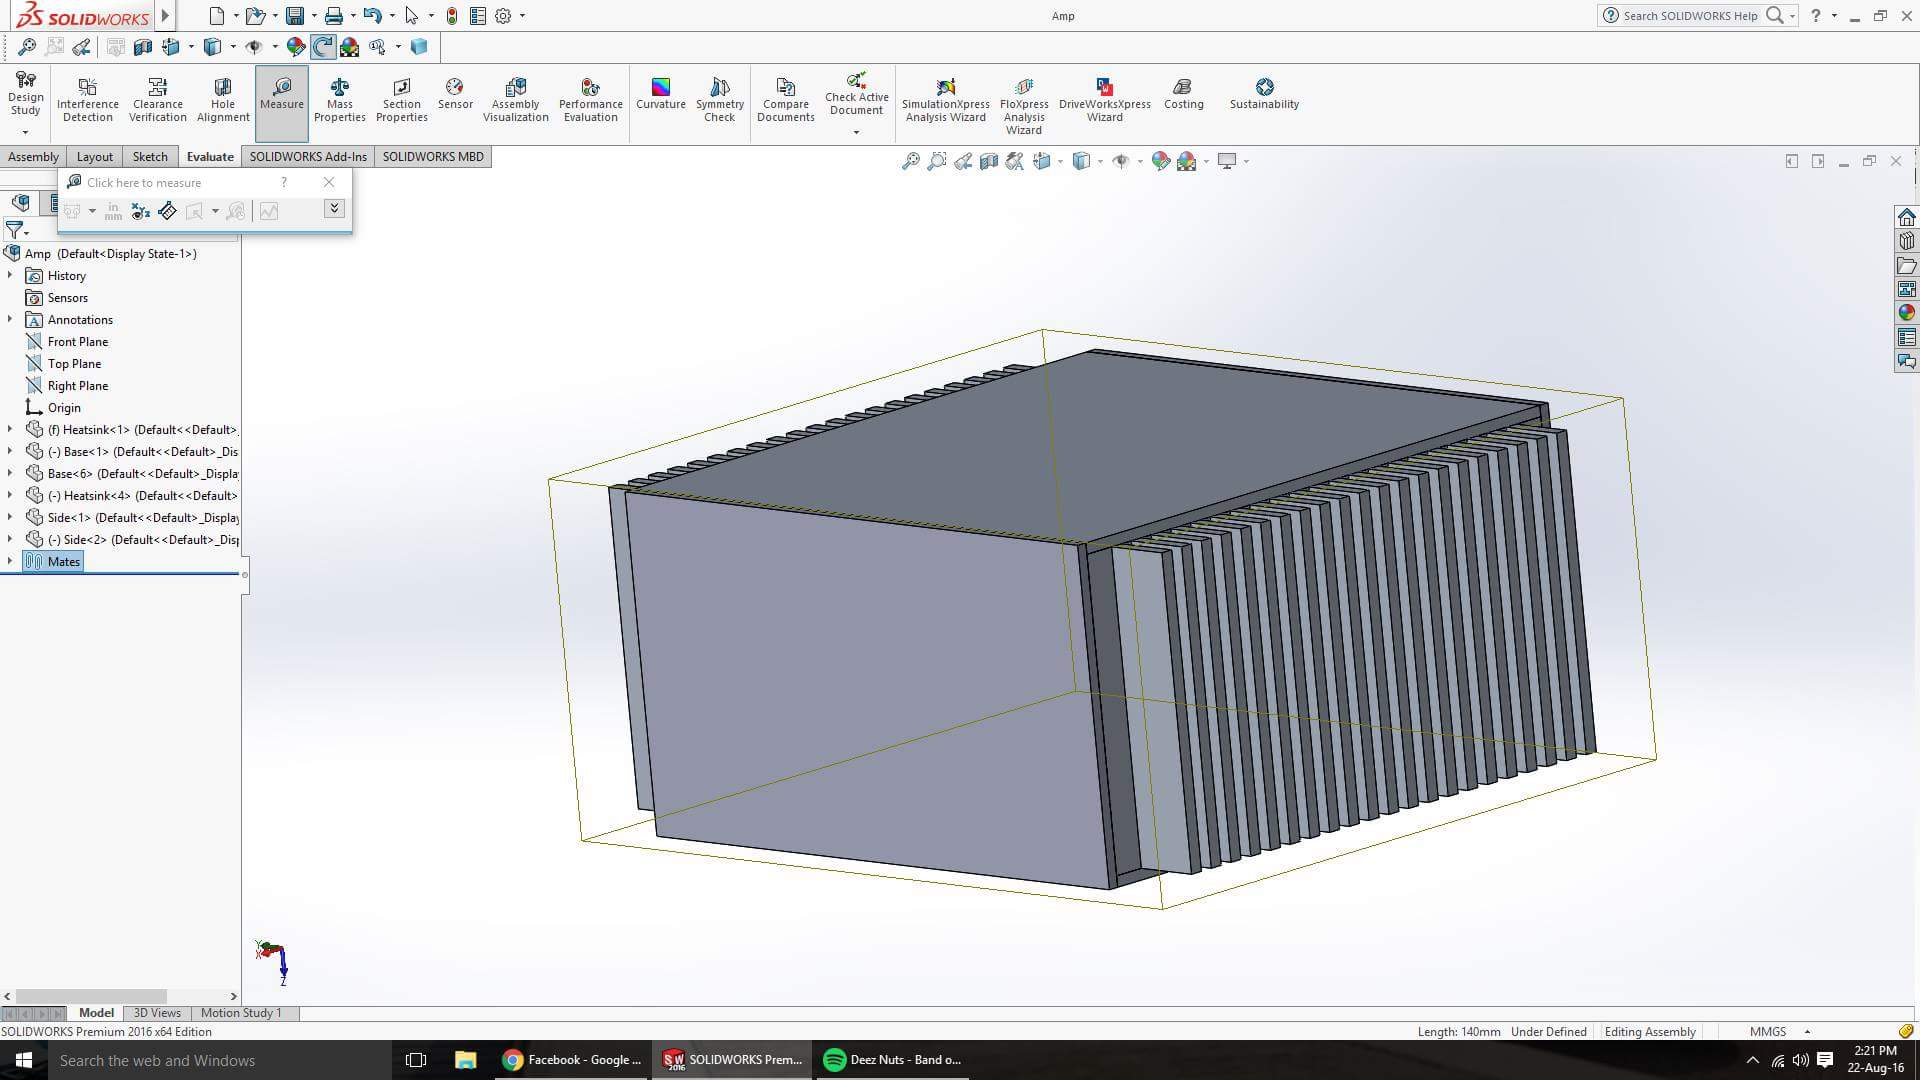Expand the Base<6> component node
The image size is (1920, 1080).
click(x=10, y=473)
